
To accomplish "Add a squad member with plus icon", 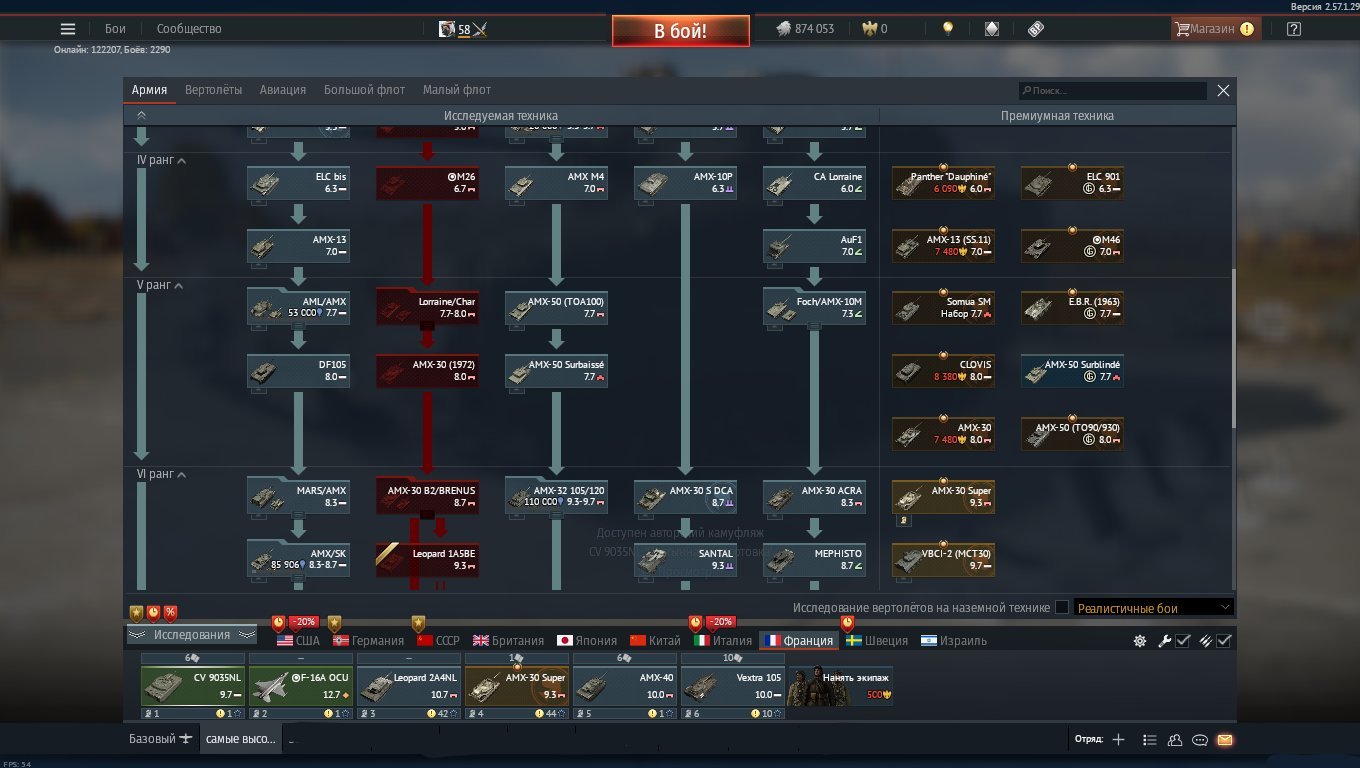I will pos(1118,740).
